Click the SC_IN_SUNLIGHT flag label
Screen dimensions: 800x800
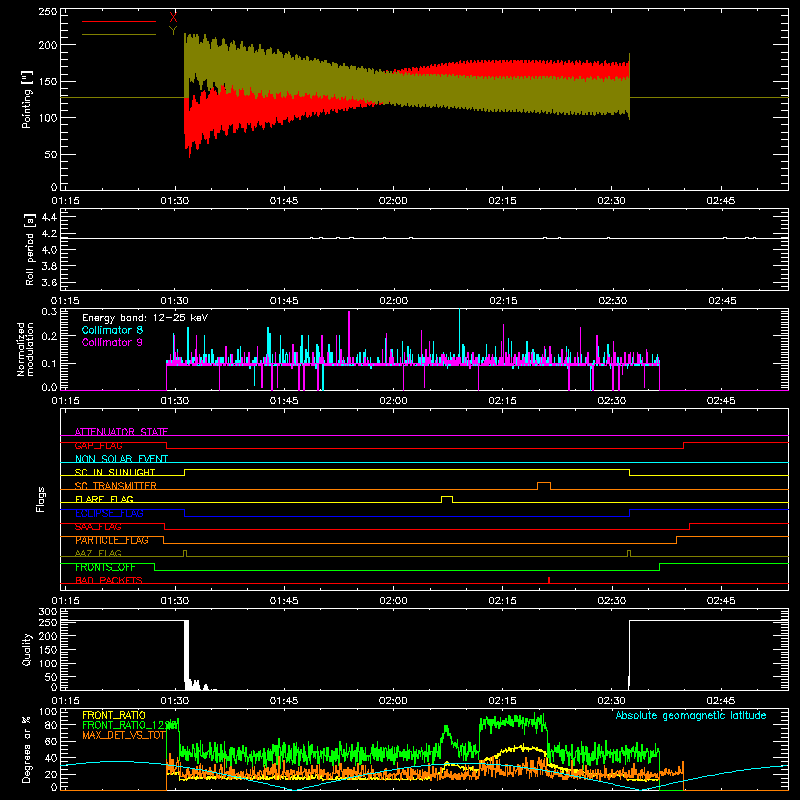tap(115, 472)
